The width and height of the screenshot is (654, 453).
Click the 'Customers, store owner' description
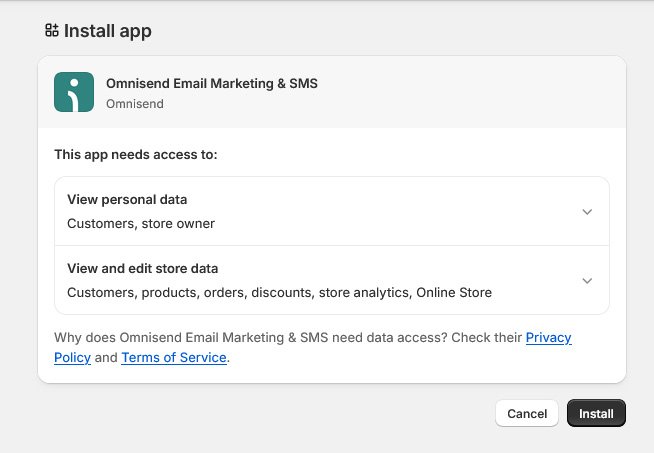tap(141, 224)
